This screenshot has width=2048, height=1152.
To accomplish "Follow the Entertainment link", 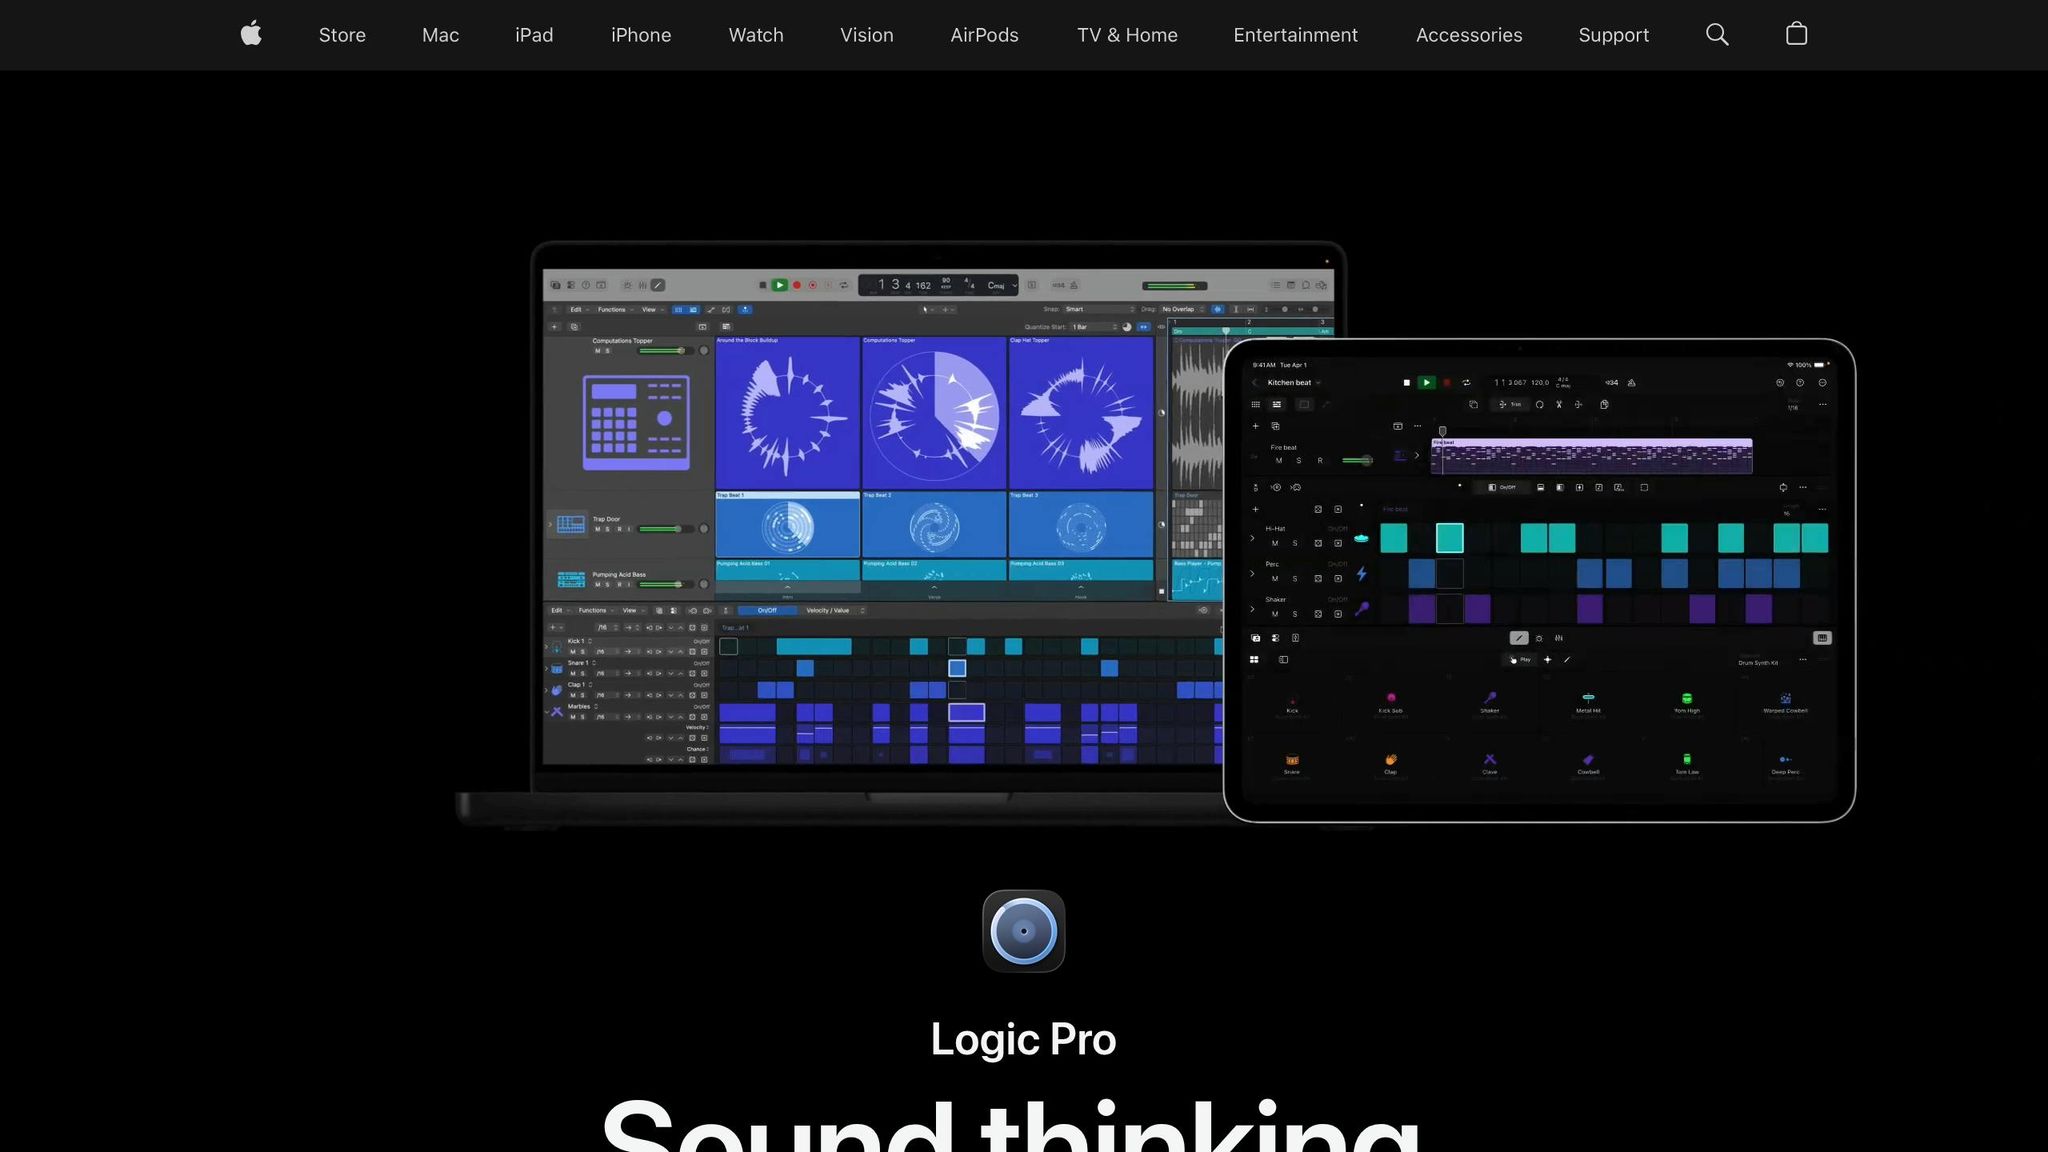I will (x=1295, y=35).
